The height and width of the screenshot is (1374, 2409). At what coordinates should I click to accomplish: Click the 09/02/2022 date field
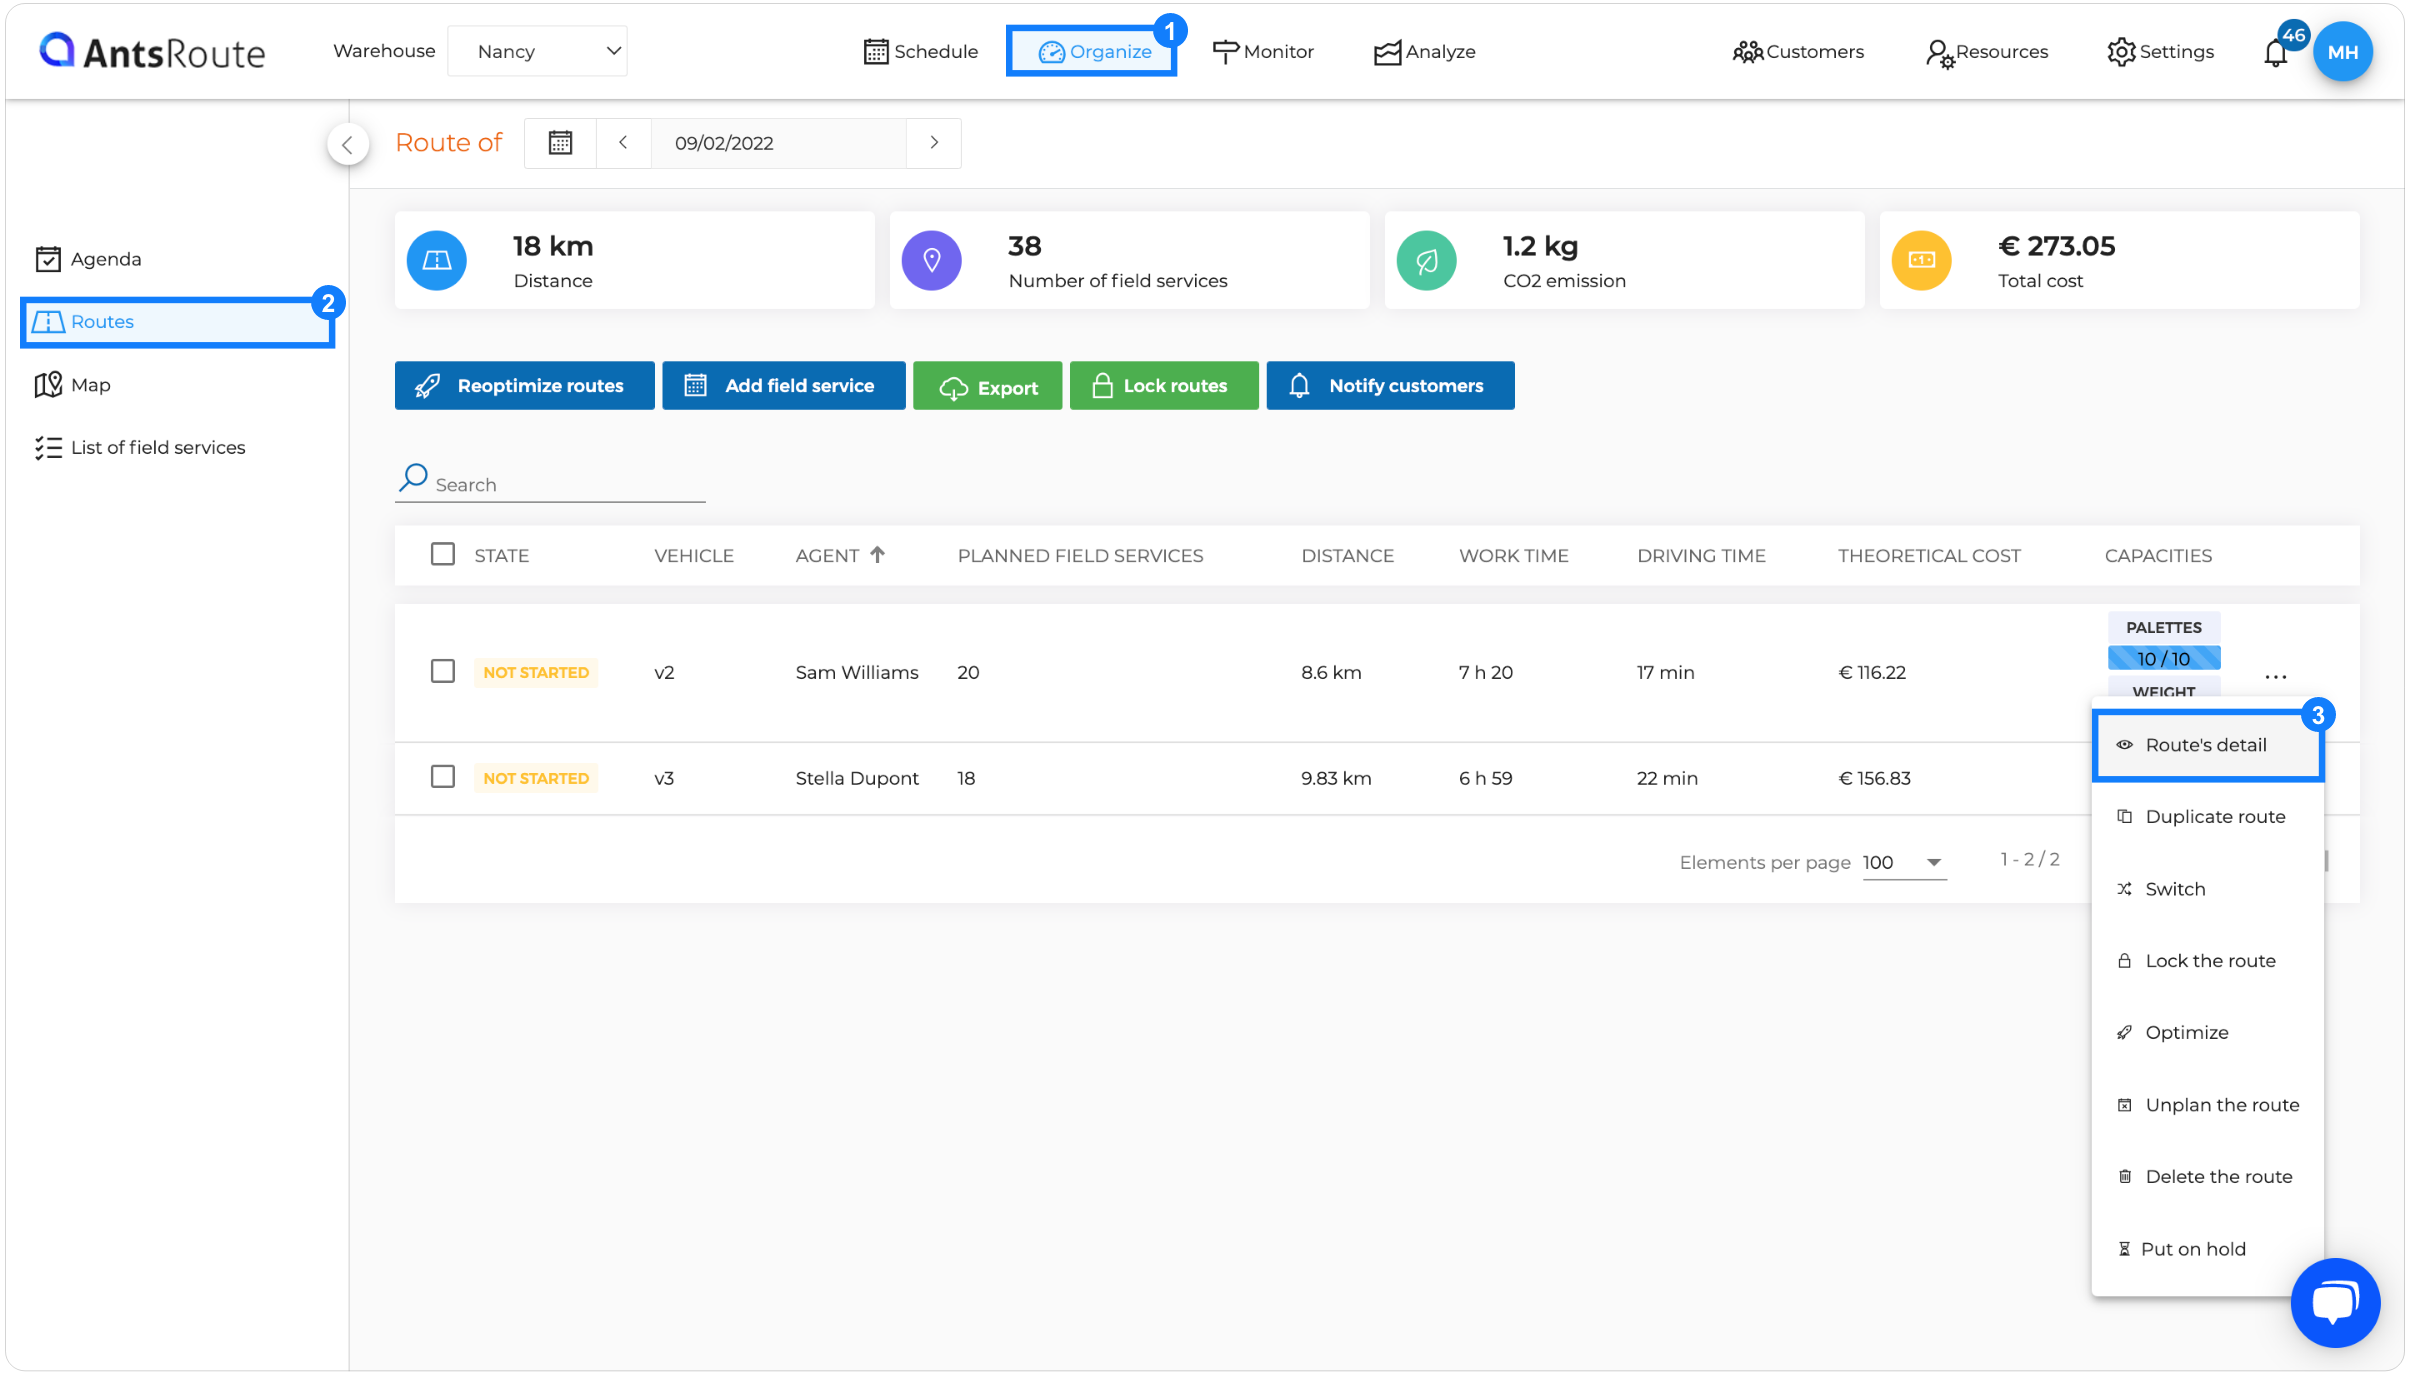tap(778, 143)
